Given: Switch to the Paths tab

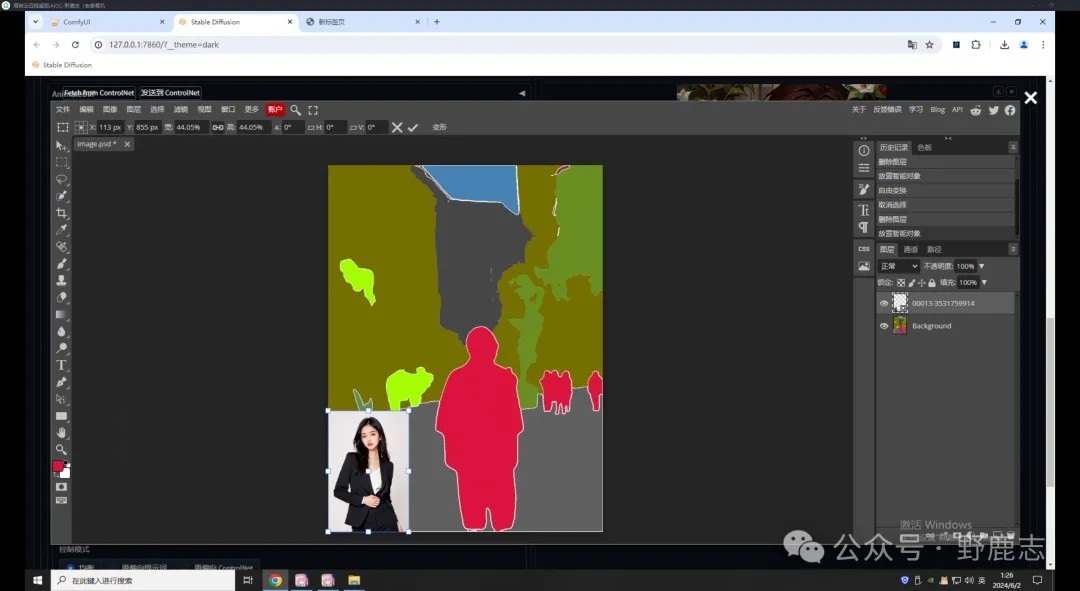Looking at the screenshot, I should (934, 249).
